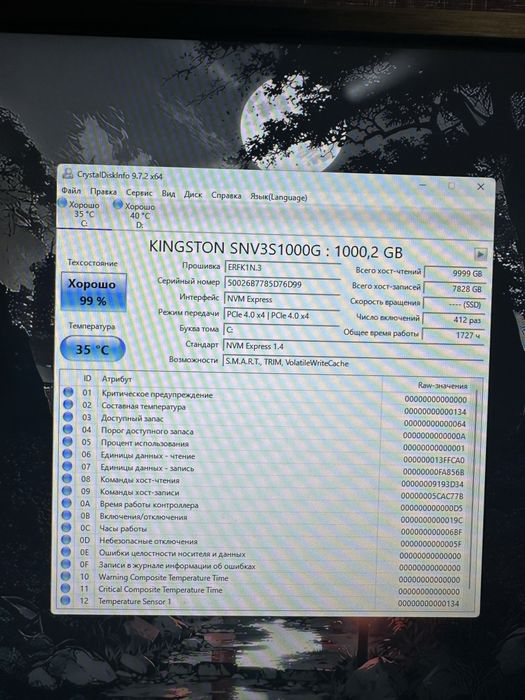The image size is (525, 700).
Task: Click the status icon for attribute 02
Action: 68,404
